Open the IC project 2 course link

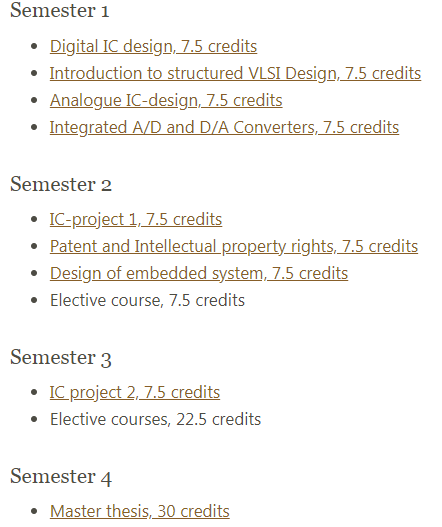135,393
